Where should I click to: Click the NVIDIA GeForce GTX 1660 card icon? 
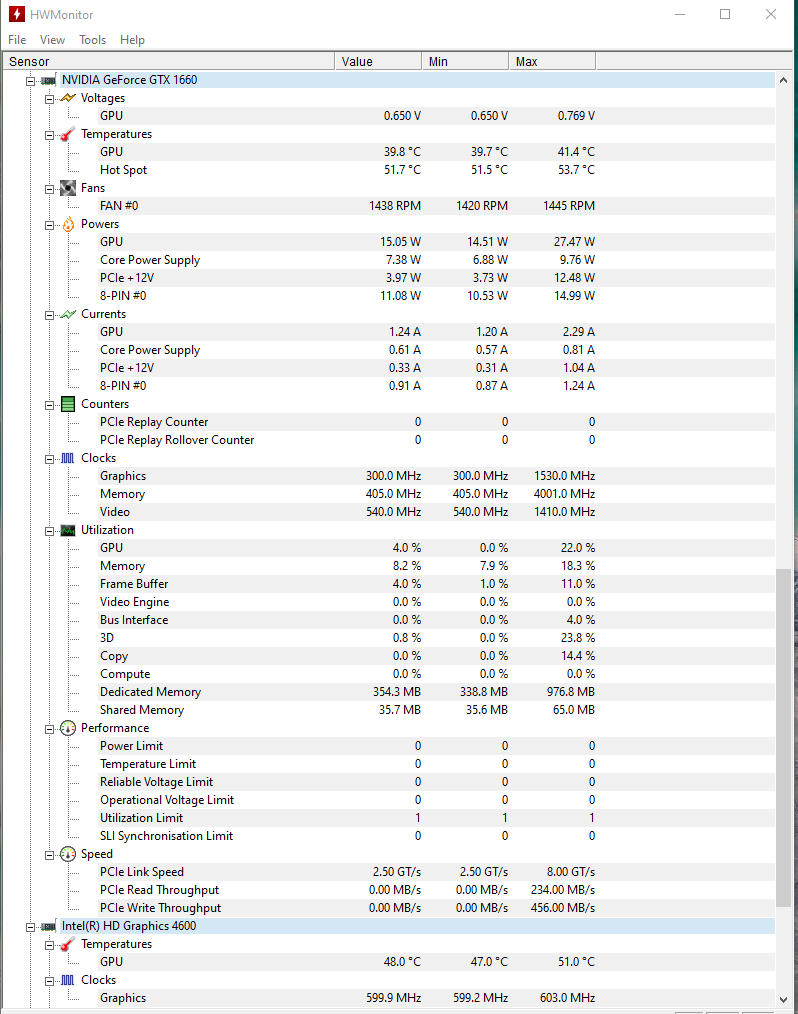(49, 80)
